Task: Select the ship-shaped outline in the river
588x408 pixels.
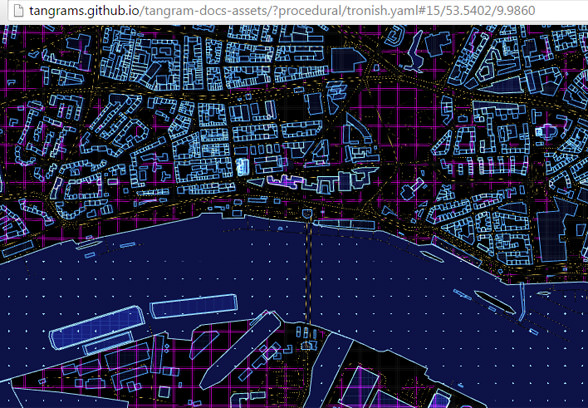Action: [x=495, y=302]
